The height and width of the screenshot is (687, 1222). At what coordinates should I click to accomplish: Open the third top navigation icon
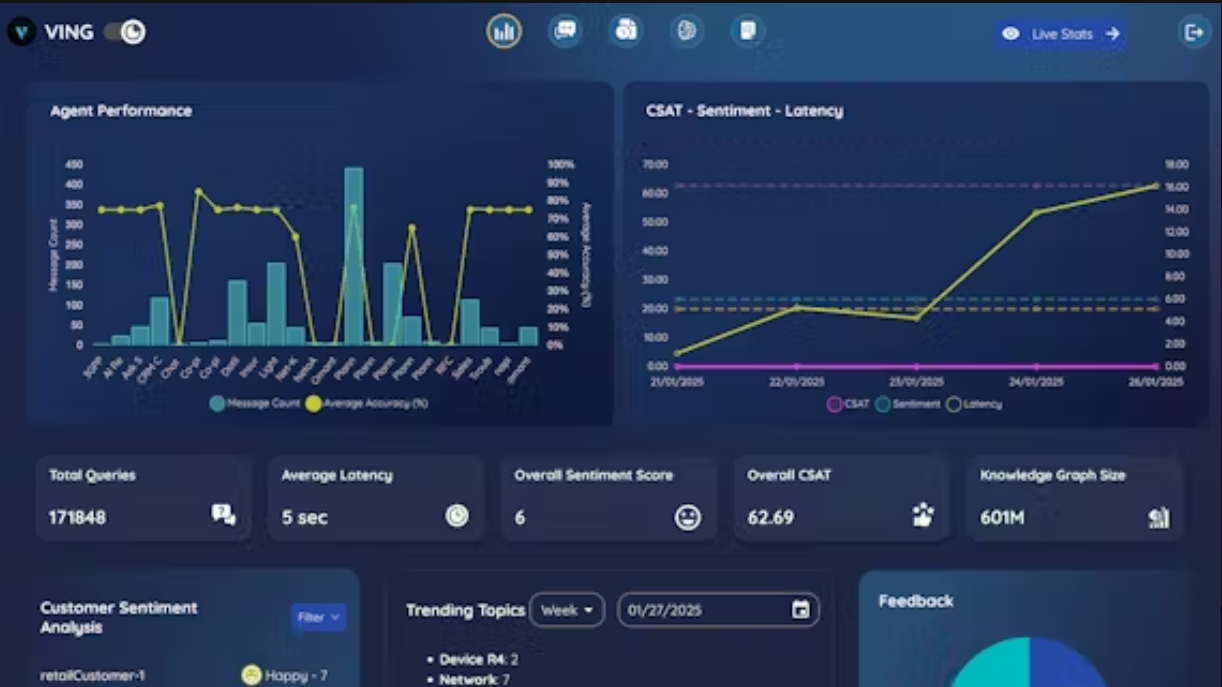point(626,31)
